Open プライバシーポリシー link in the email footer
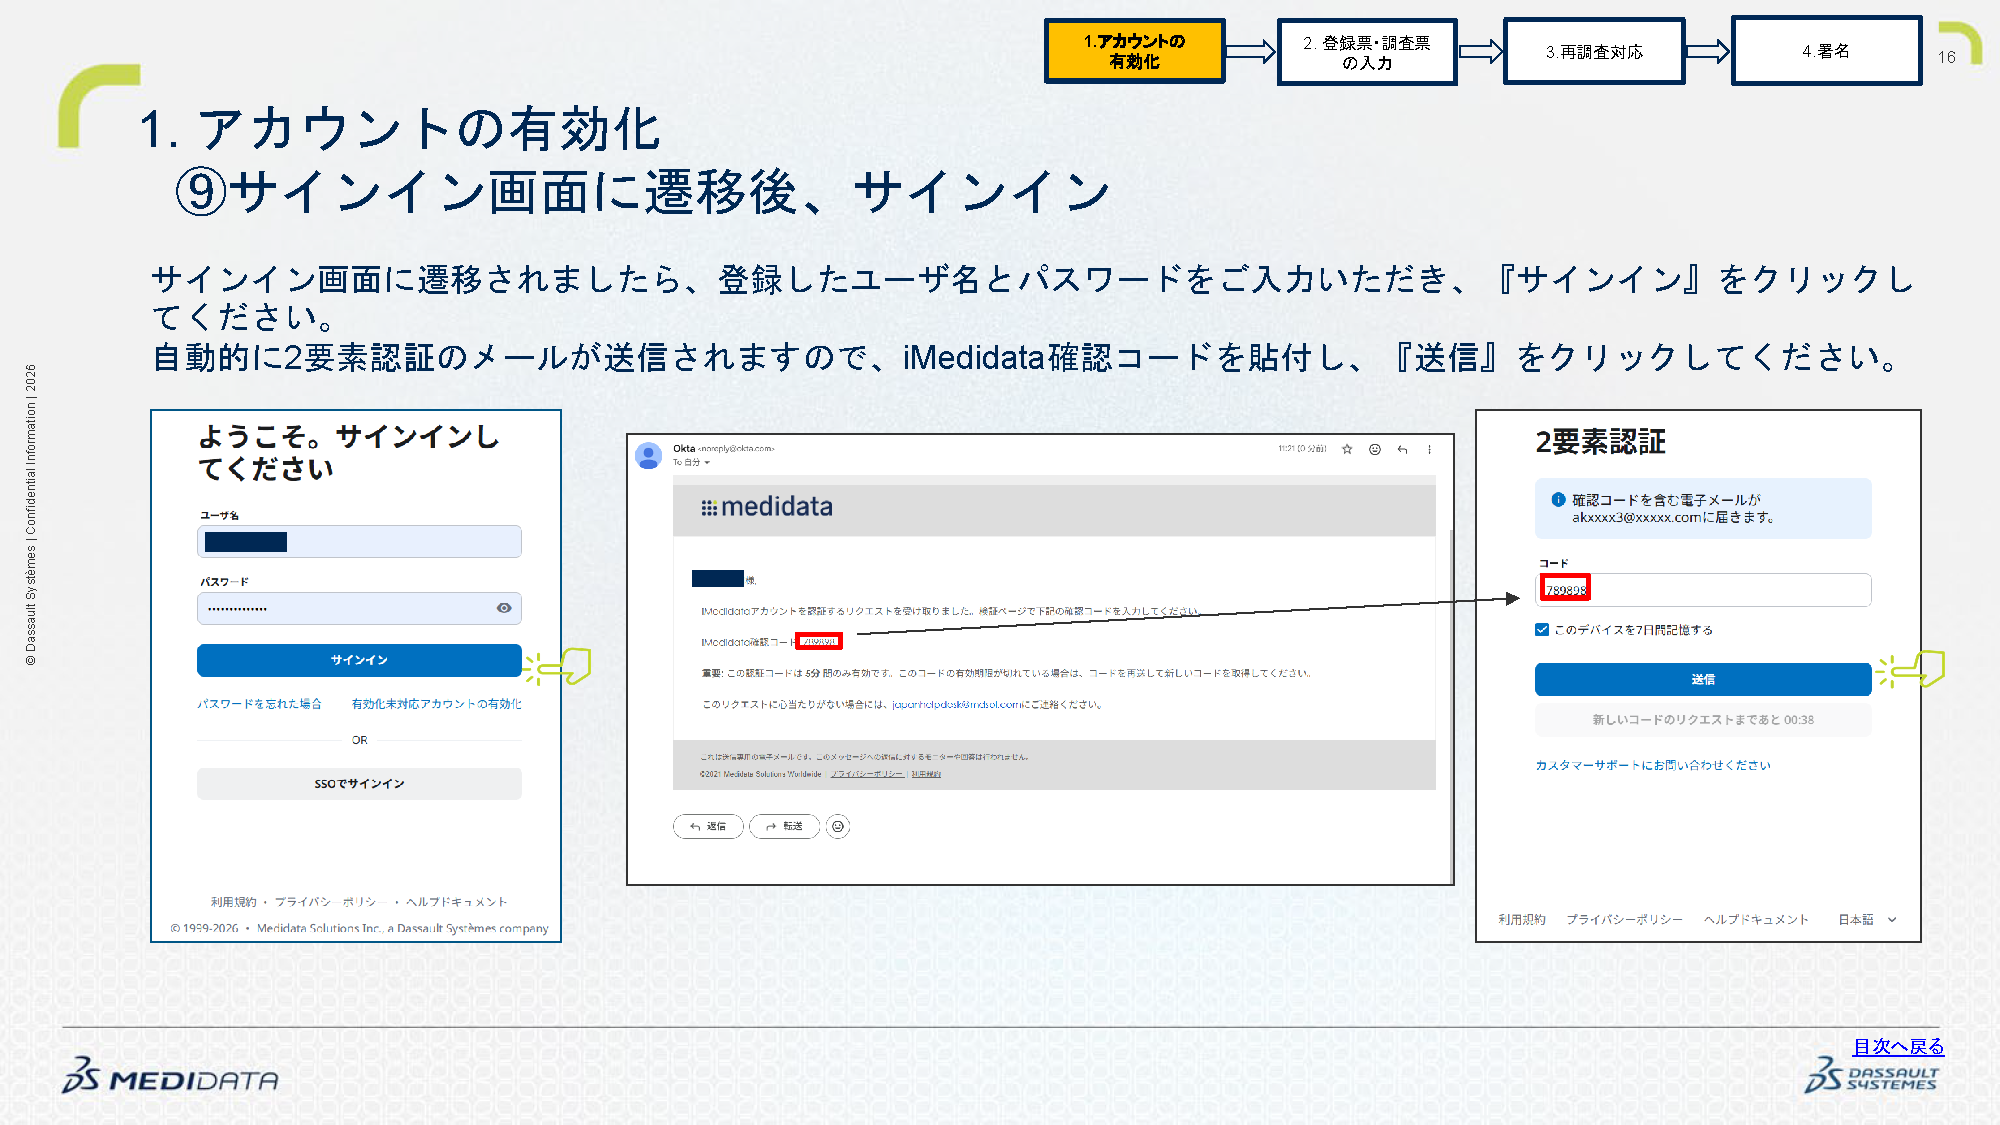Image resolution: width=2000 pixels, height=1125 pixels. [867, 774]
